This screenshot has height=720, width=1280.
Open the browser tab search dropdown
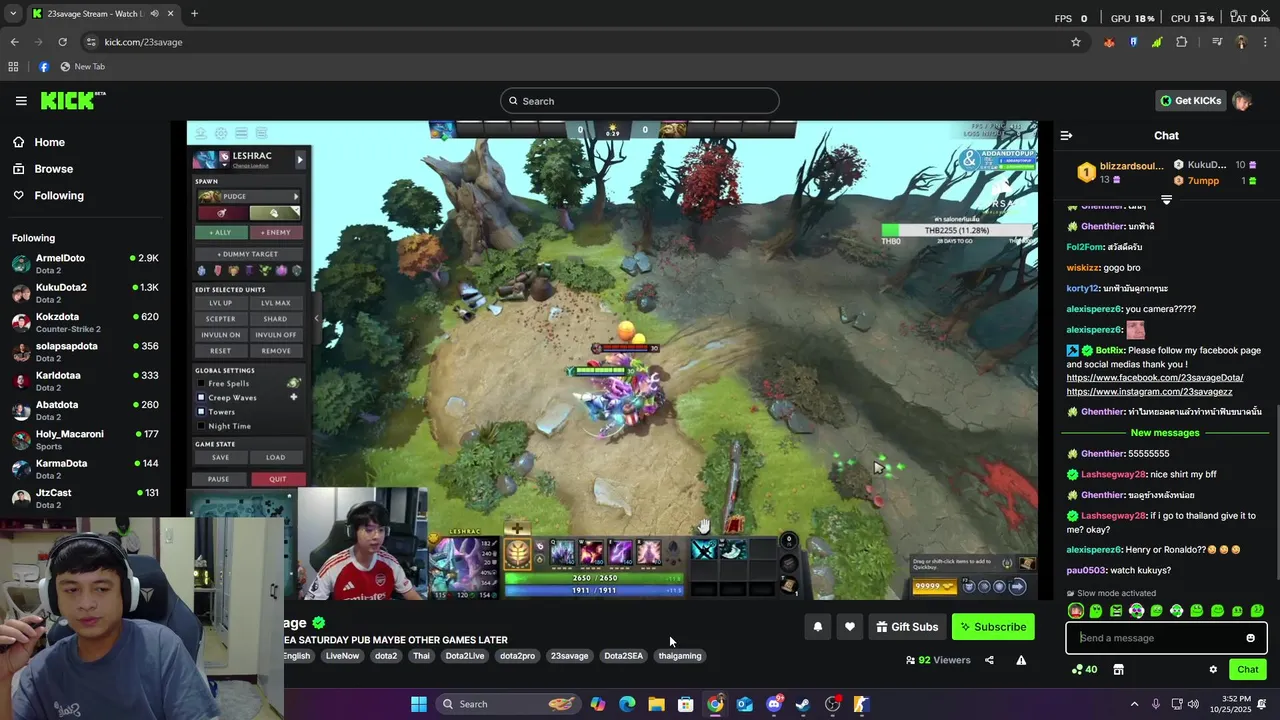pos(14,14)
